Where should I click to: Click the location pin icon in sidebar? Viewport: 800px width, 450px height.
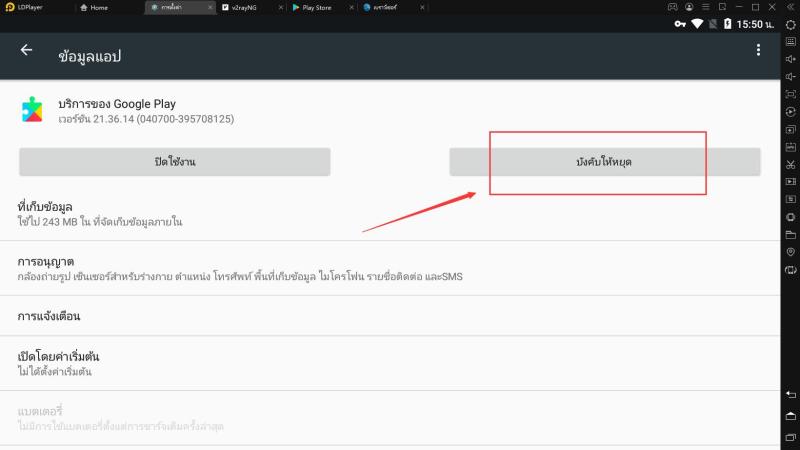[x=790, y=252]
